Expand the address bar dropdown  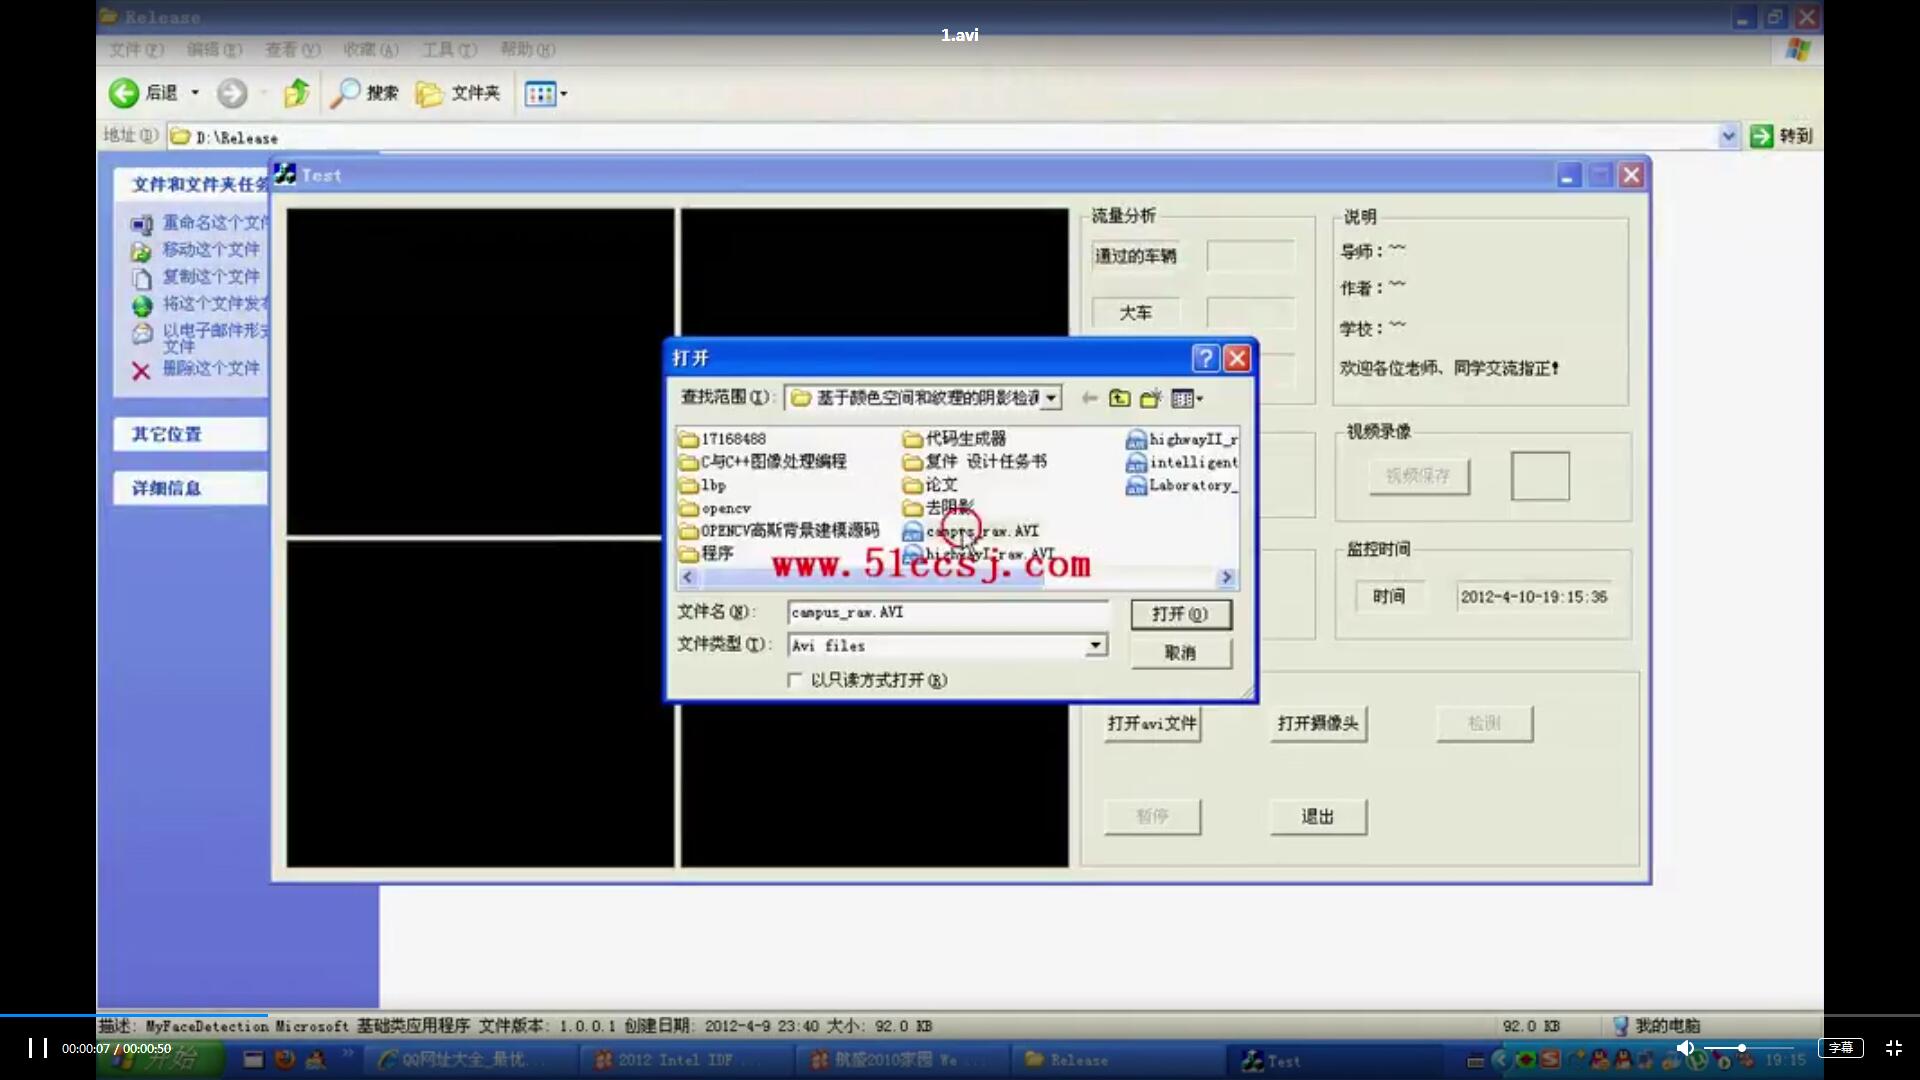pos(1728,136)
